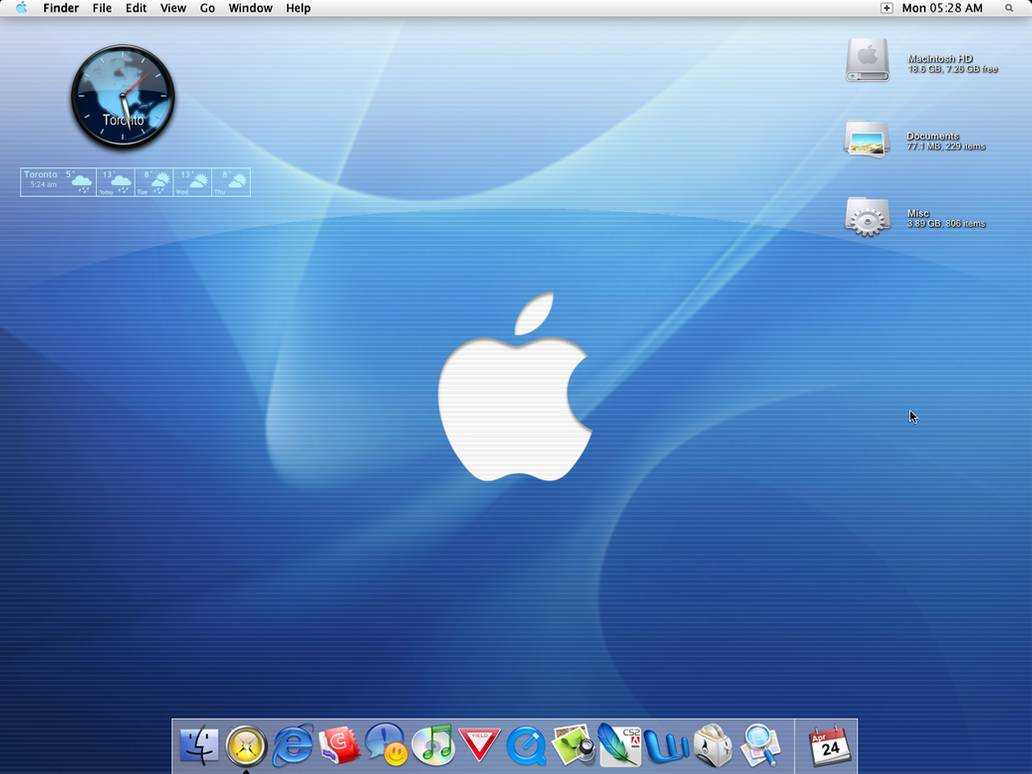This screenshot has width=1032, height=774.
Task: Open the Preview magnifier dock icon
Action: click(x=760, y=746)
